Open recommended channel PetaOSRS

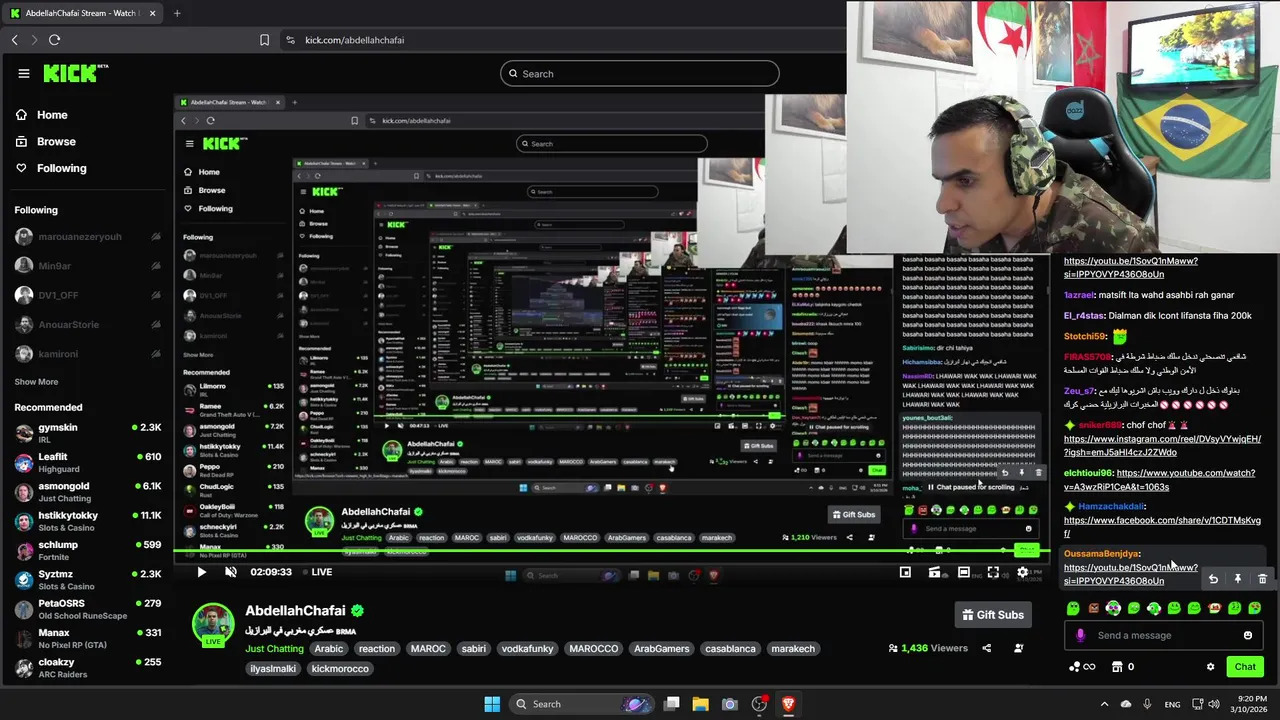coord(87,609)
